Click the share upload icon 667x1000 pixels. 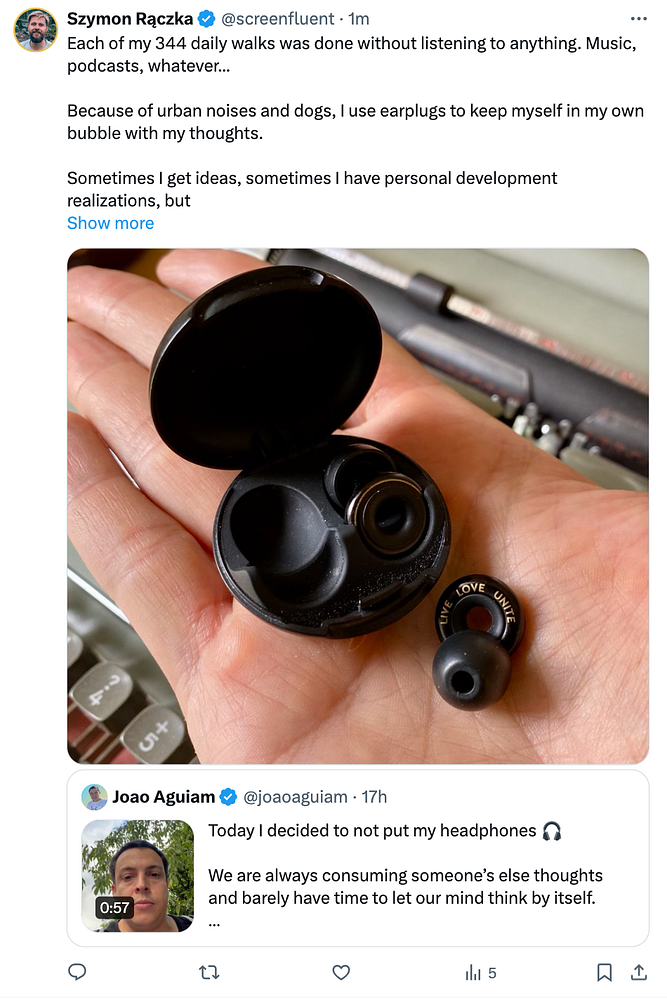point(638,972)
